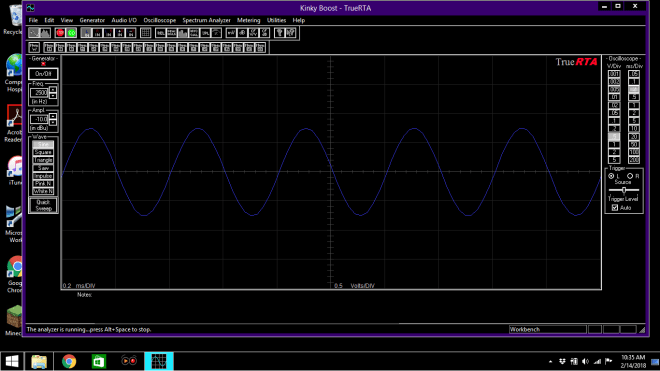Open the Audio I/O menu
The height and width of the screenshot is (371, 660).
click(124, 20)
